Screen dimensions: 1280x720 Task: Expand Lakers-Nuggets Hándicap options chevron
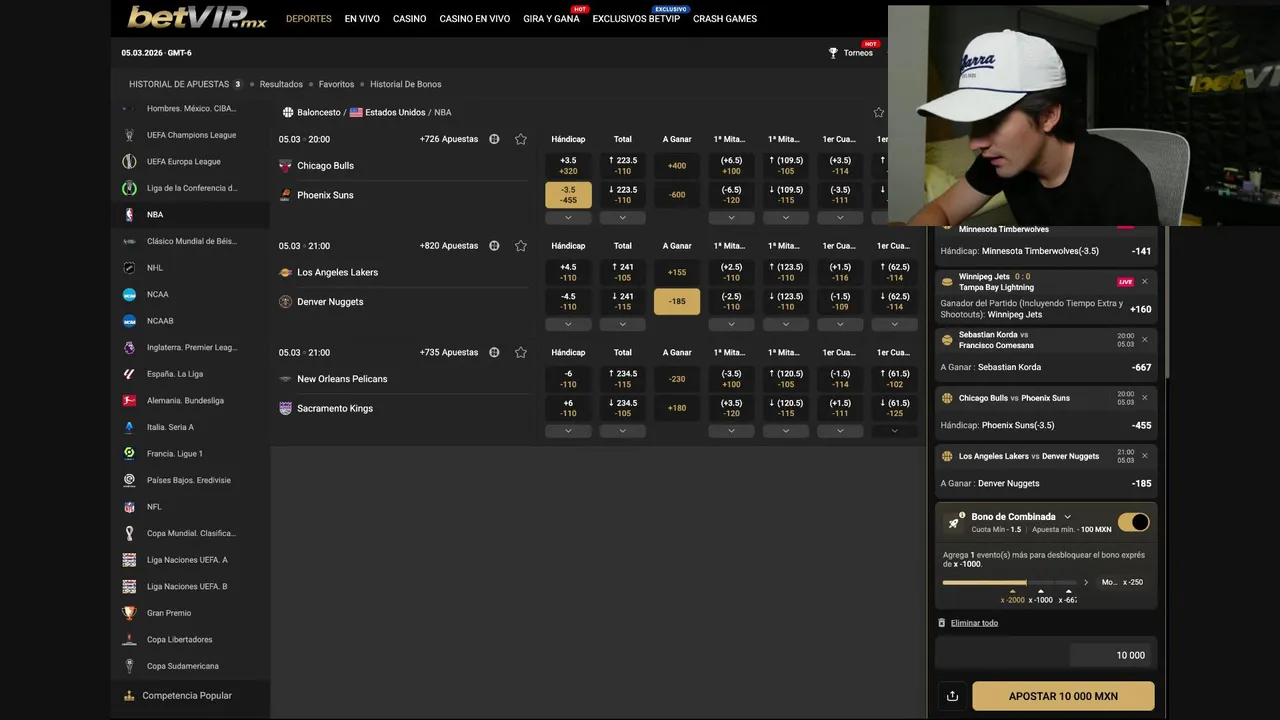[568, 324]
